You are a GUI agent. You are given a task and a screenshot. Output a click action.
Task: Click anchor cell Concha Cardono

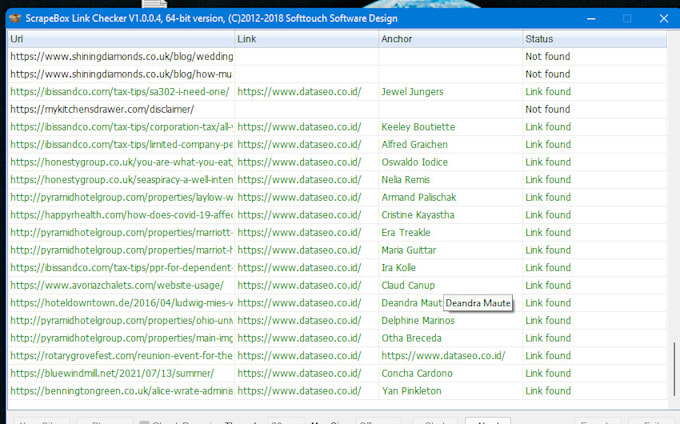click(417, 373)
